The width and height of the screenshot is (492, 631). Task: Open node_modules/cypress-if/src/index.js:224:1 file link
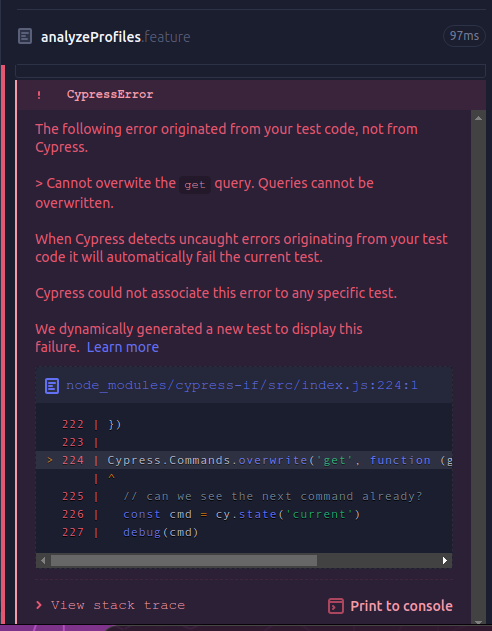click(242, 386)
